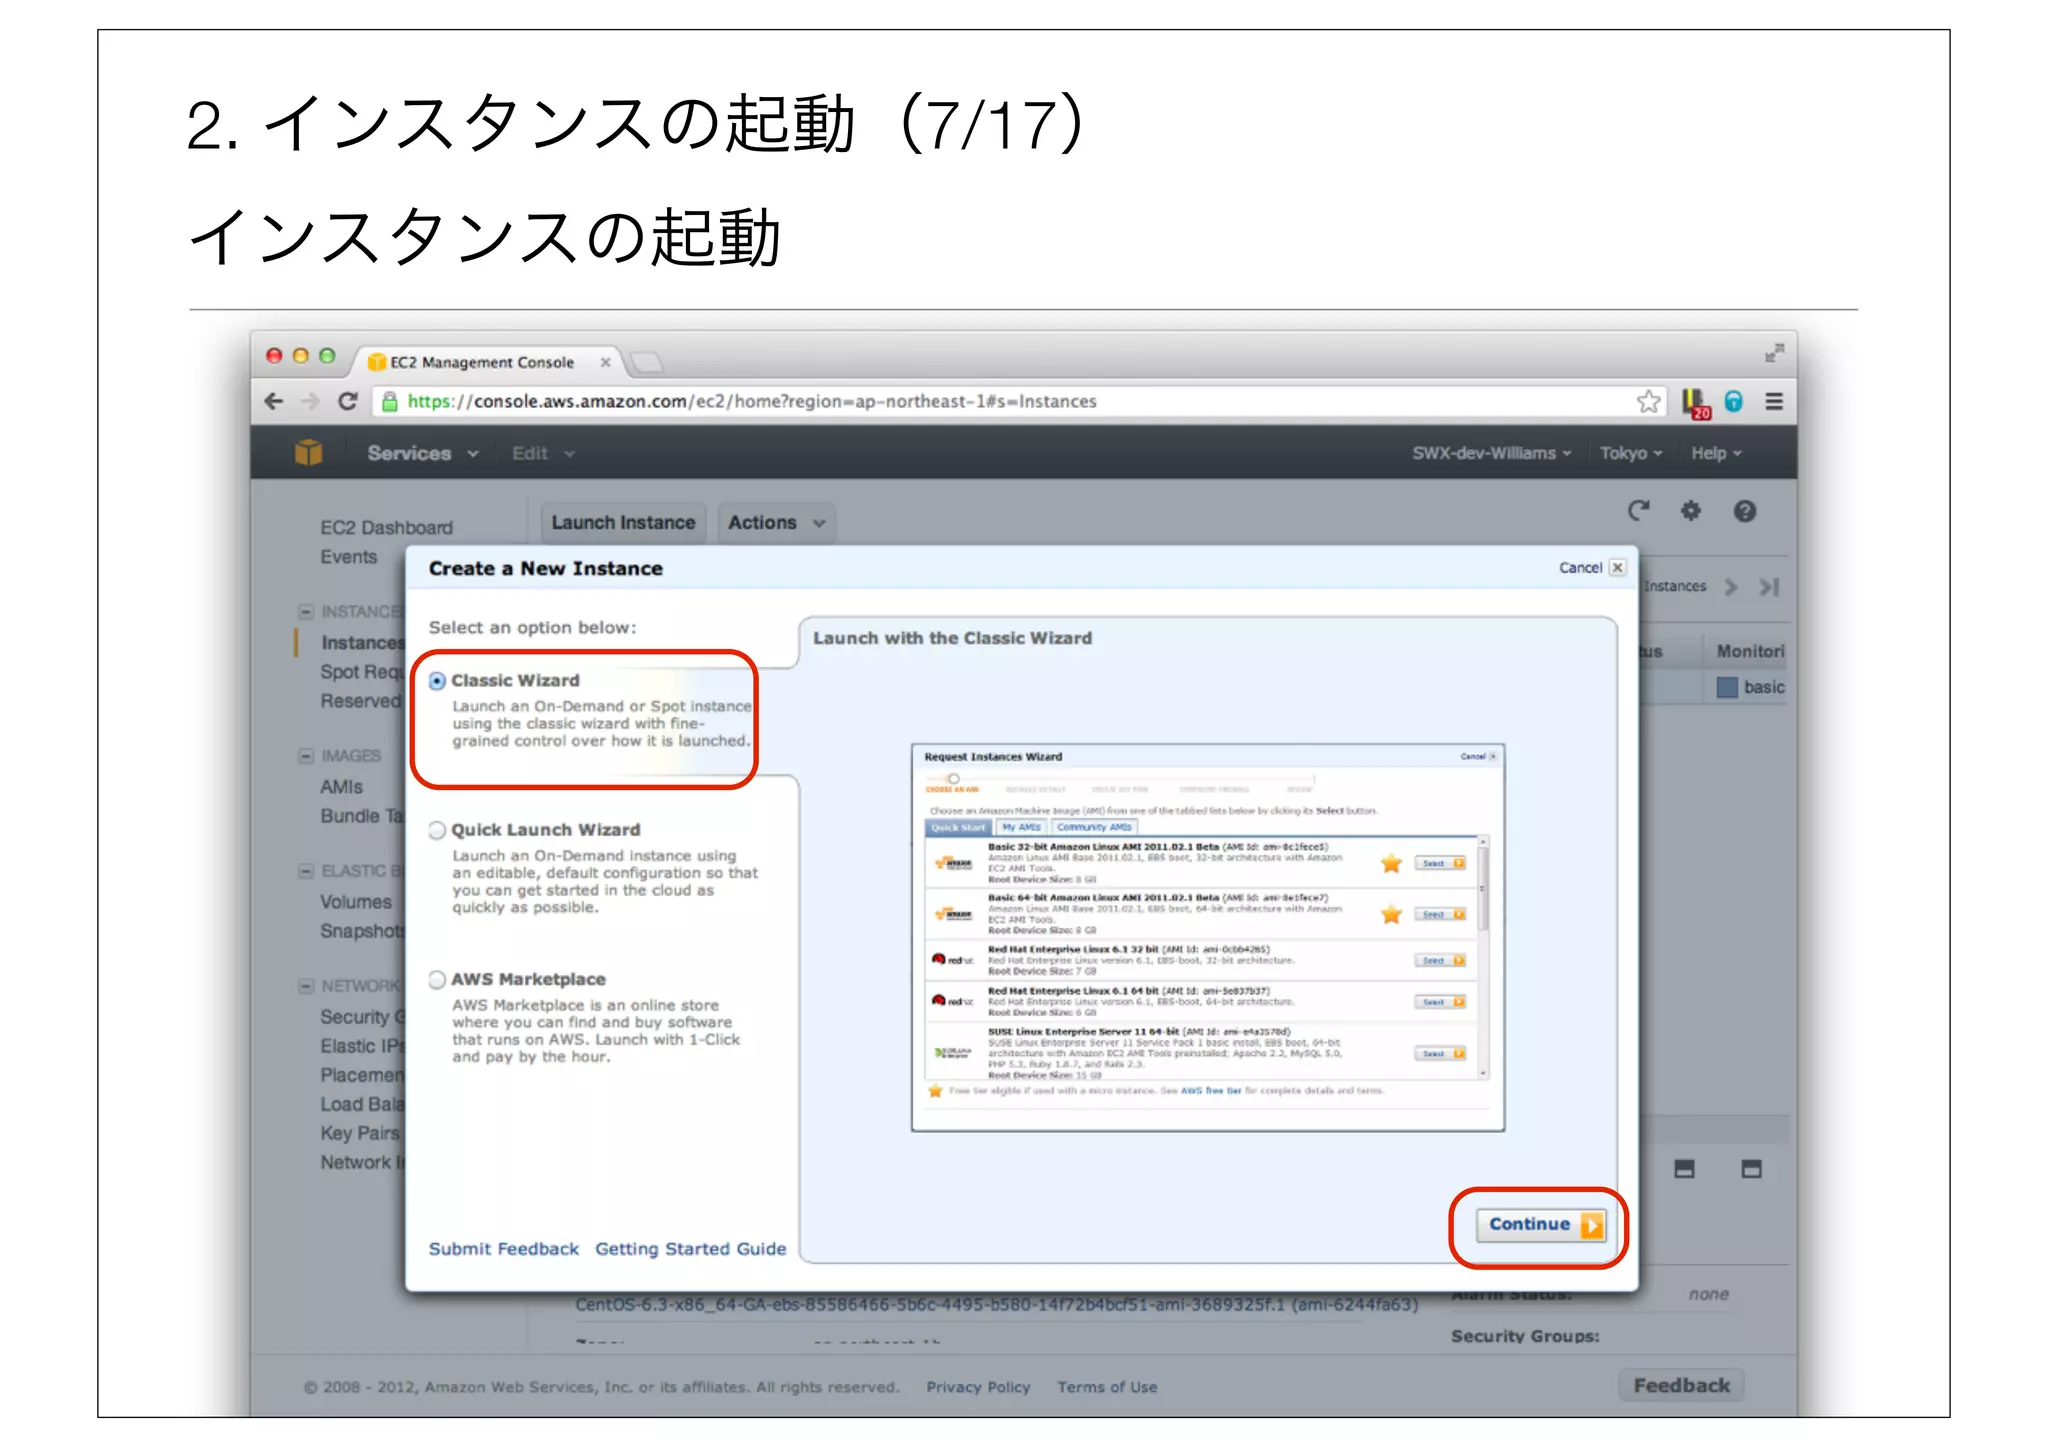Open the SWX-dev-Williams account menu
2048x1447 pixels.
coord(1490,454)
